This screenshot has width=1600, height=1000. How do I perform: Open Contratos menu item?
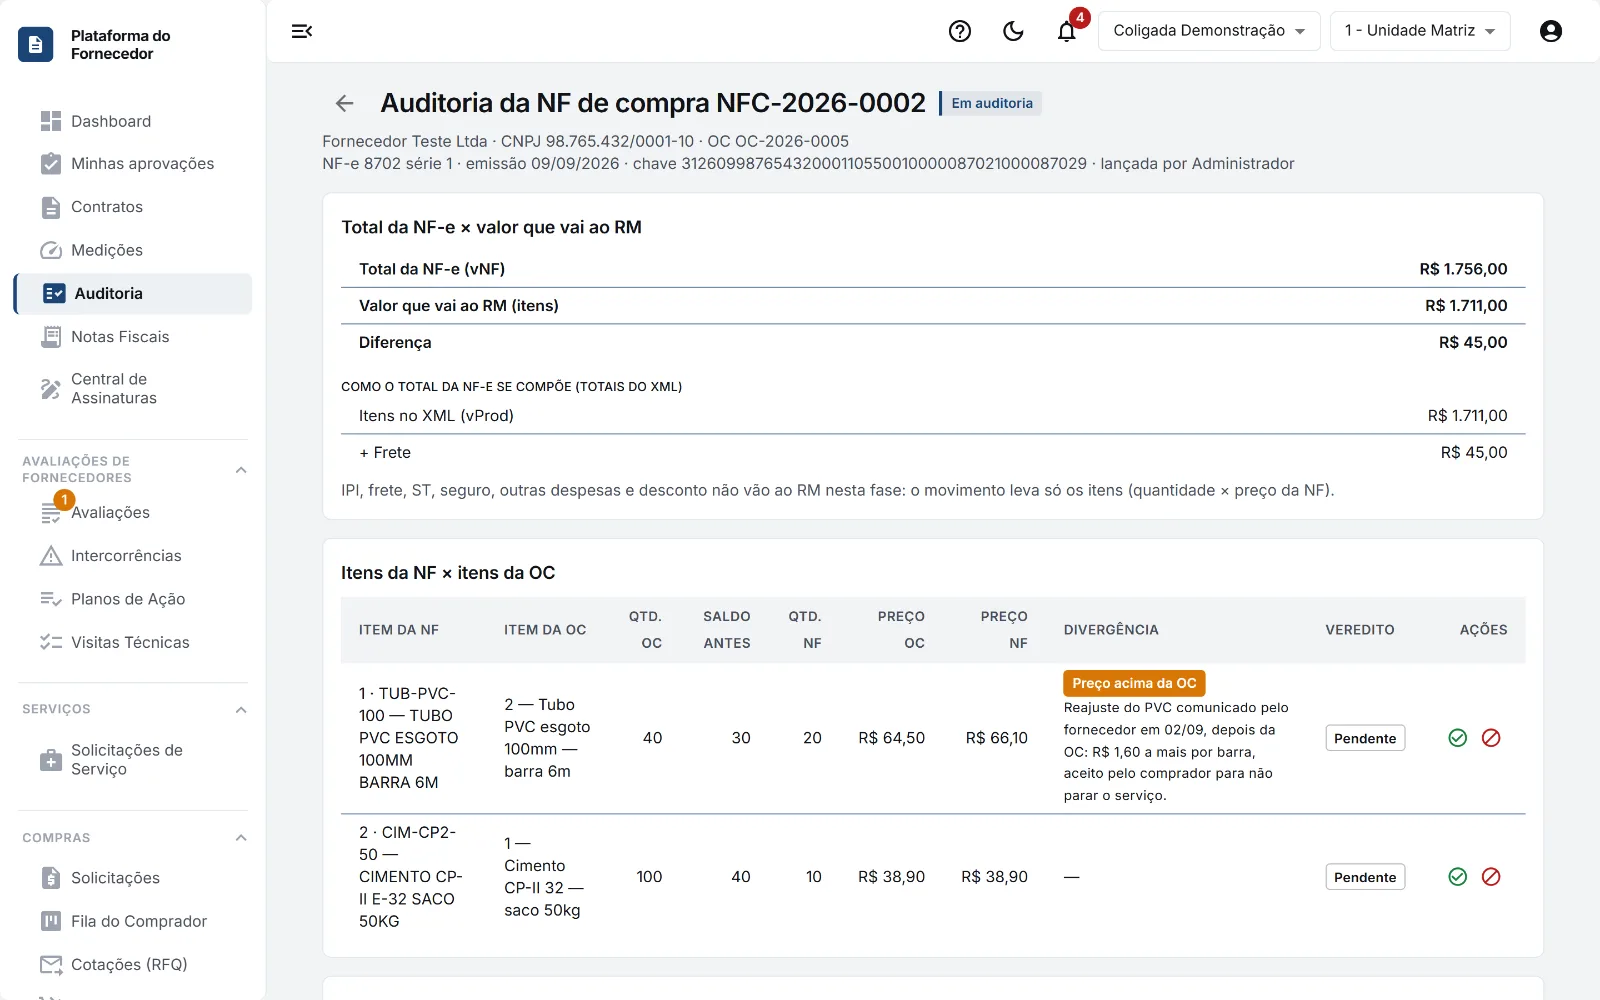pyautogui.click(x=133, y=207)
